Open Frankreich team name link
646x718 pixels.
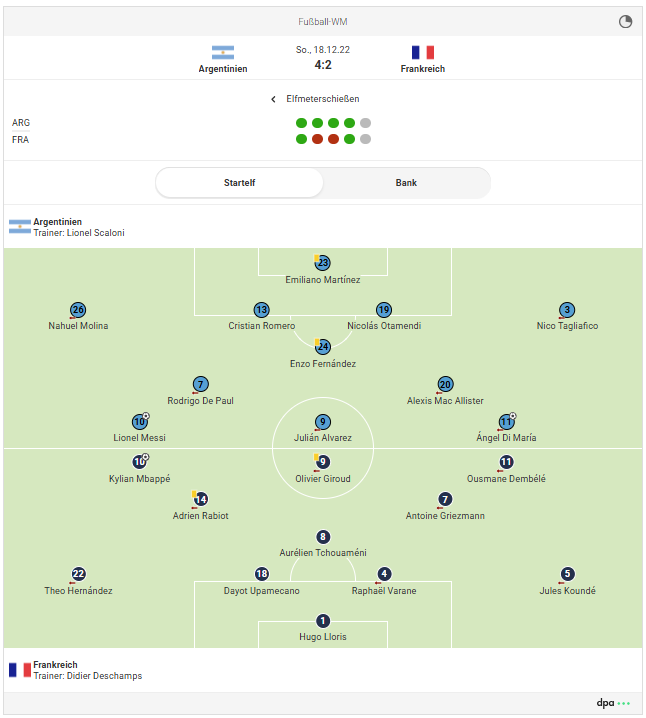tap(423, 69)
